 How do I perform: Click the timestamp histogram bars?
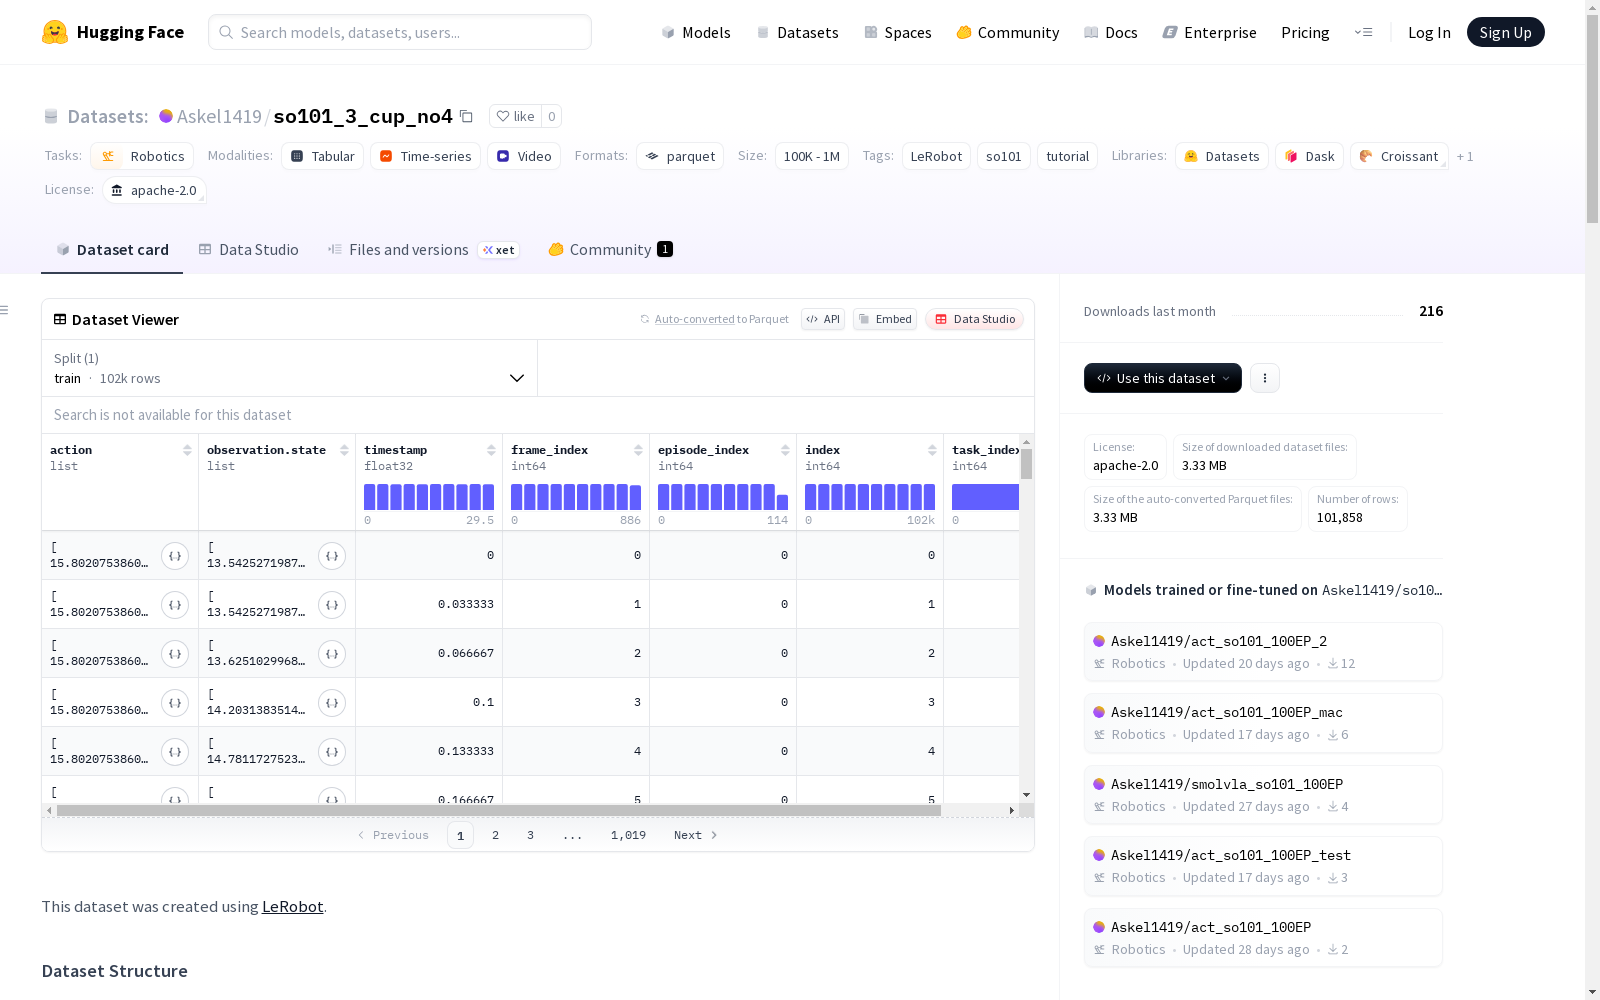pyautogui.click(x=429, y=497)
